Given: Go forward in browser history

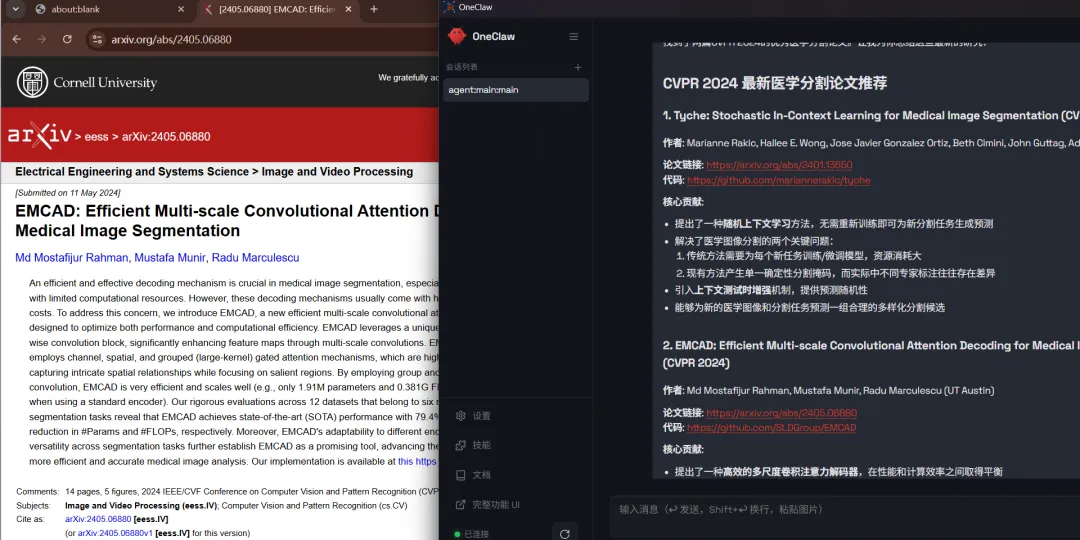Looking at the screenshot, I should coord(42,39).
